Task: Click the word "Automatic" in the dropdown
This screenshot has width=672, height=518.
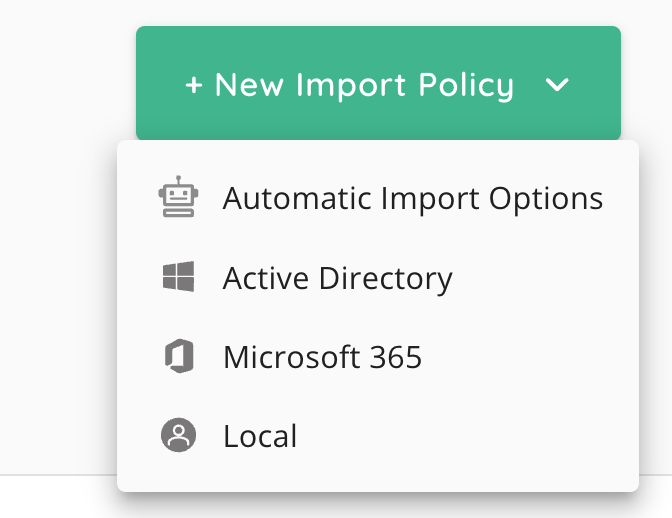Action: 297,198
